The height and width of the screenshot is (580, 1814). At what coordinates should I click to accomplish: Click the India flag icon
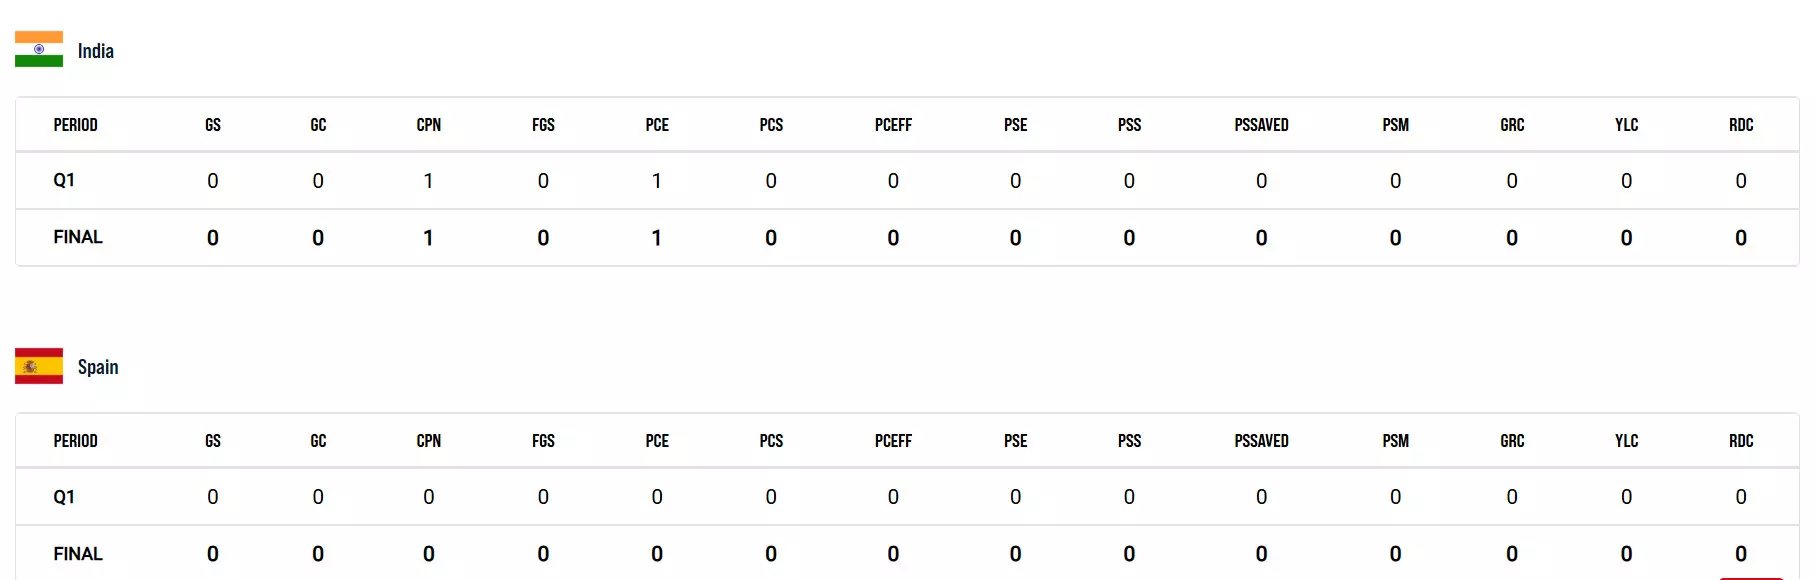(39, 49)
